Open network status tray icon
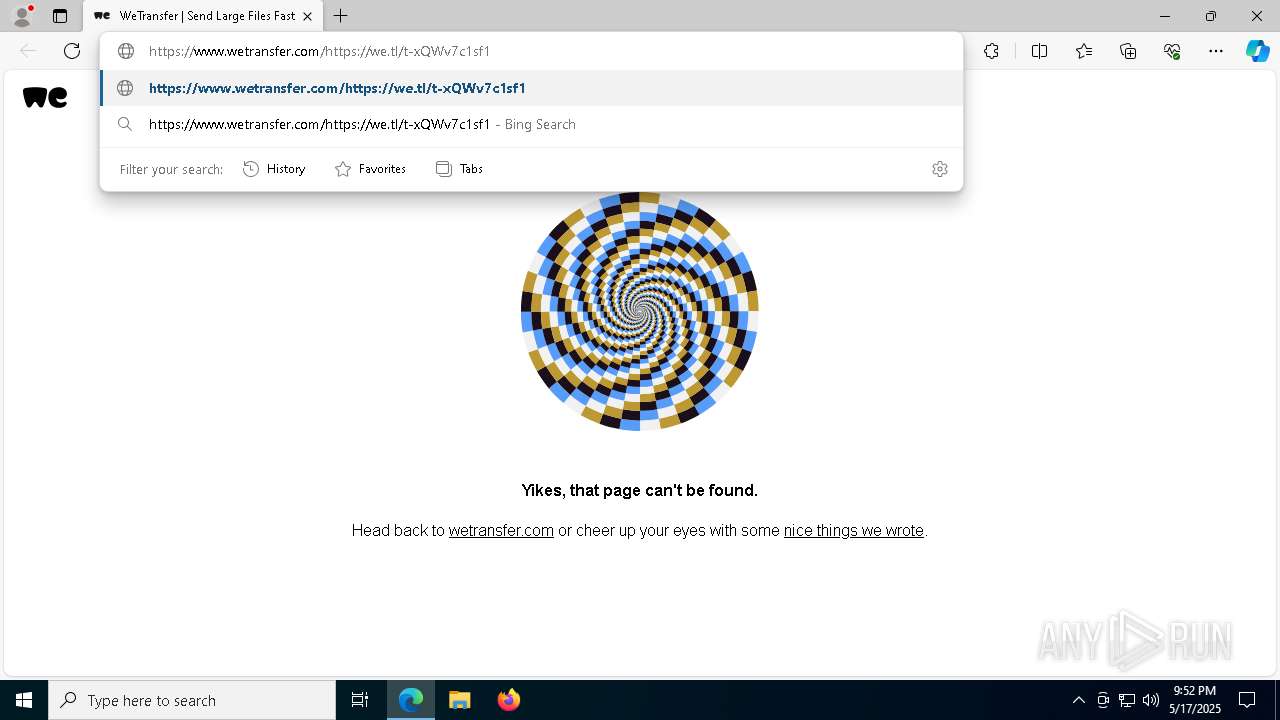Screen dimensions: 1280x720 1127,700
